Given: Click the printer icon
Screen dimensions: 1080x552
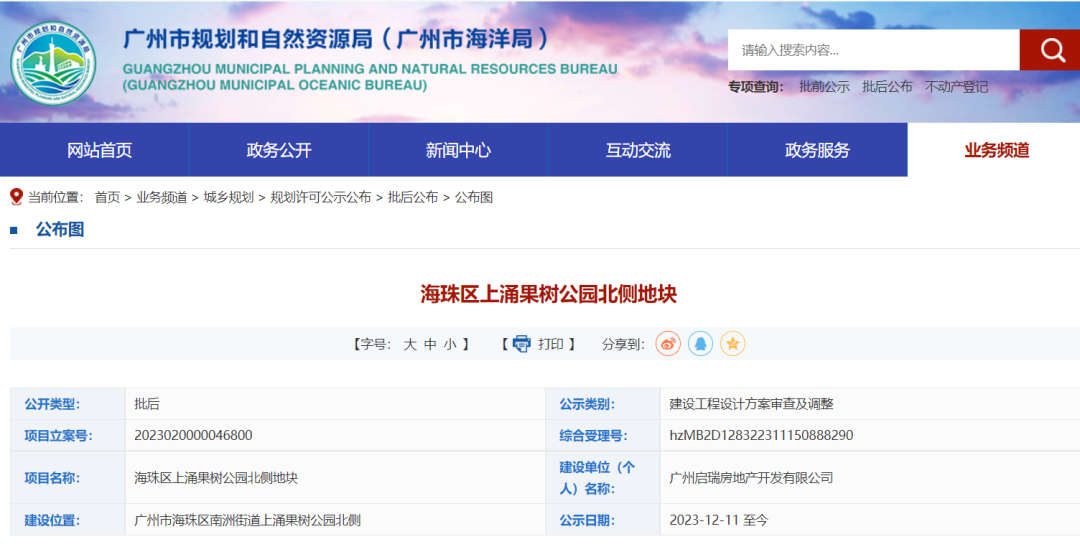Looking at the screenshot, I should click(x=521, y=344).
